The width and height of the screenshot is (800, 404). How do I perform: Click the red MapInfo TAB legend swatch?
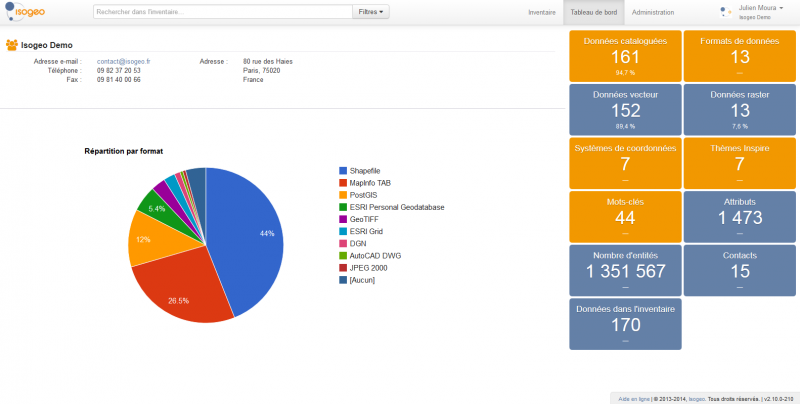click(343, 183)
